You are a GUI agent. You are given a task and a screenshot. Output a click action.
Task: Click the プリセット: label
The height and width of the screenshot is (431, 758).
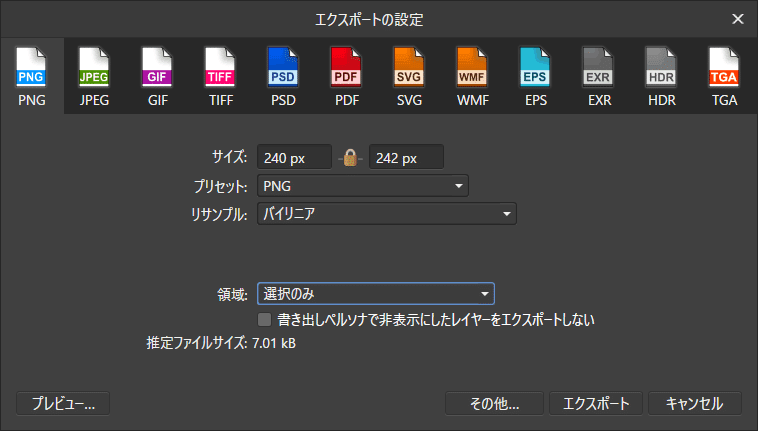pyautogui.click(x=221, y=186)
